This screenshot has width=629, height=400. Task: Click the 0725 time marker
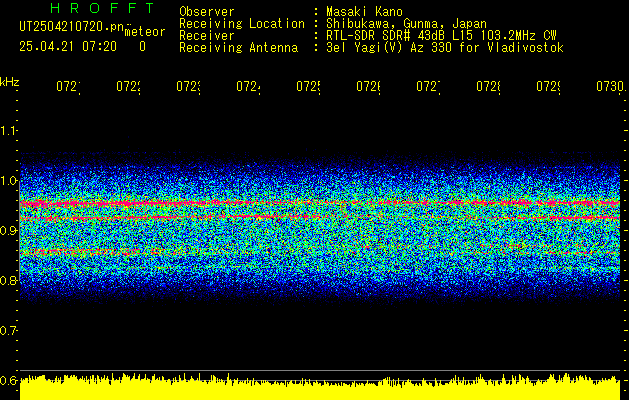[308, 87]
